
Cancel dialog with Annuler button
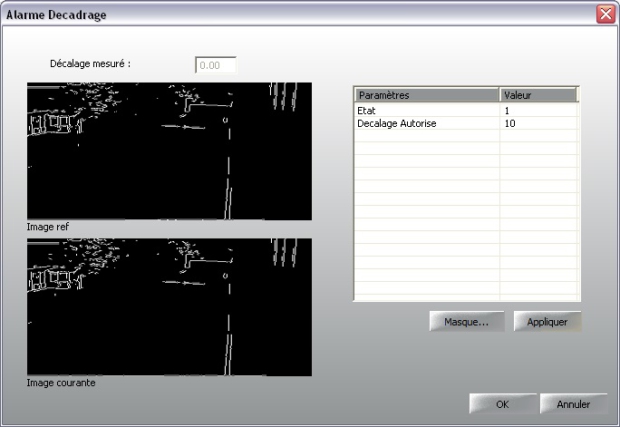[573, 404]
